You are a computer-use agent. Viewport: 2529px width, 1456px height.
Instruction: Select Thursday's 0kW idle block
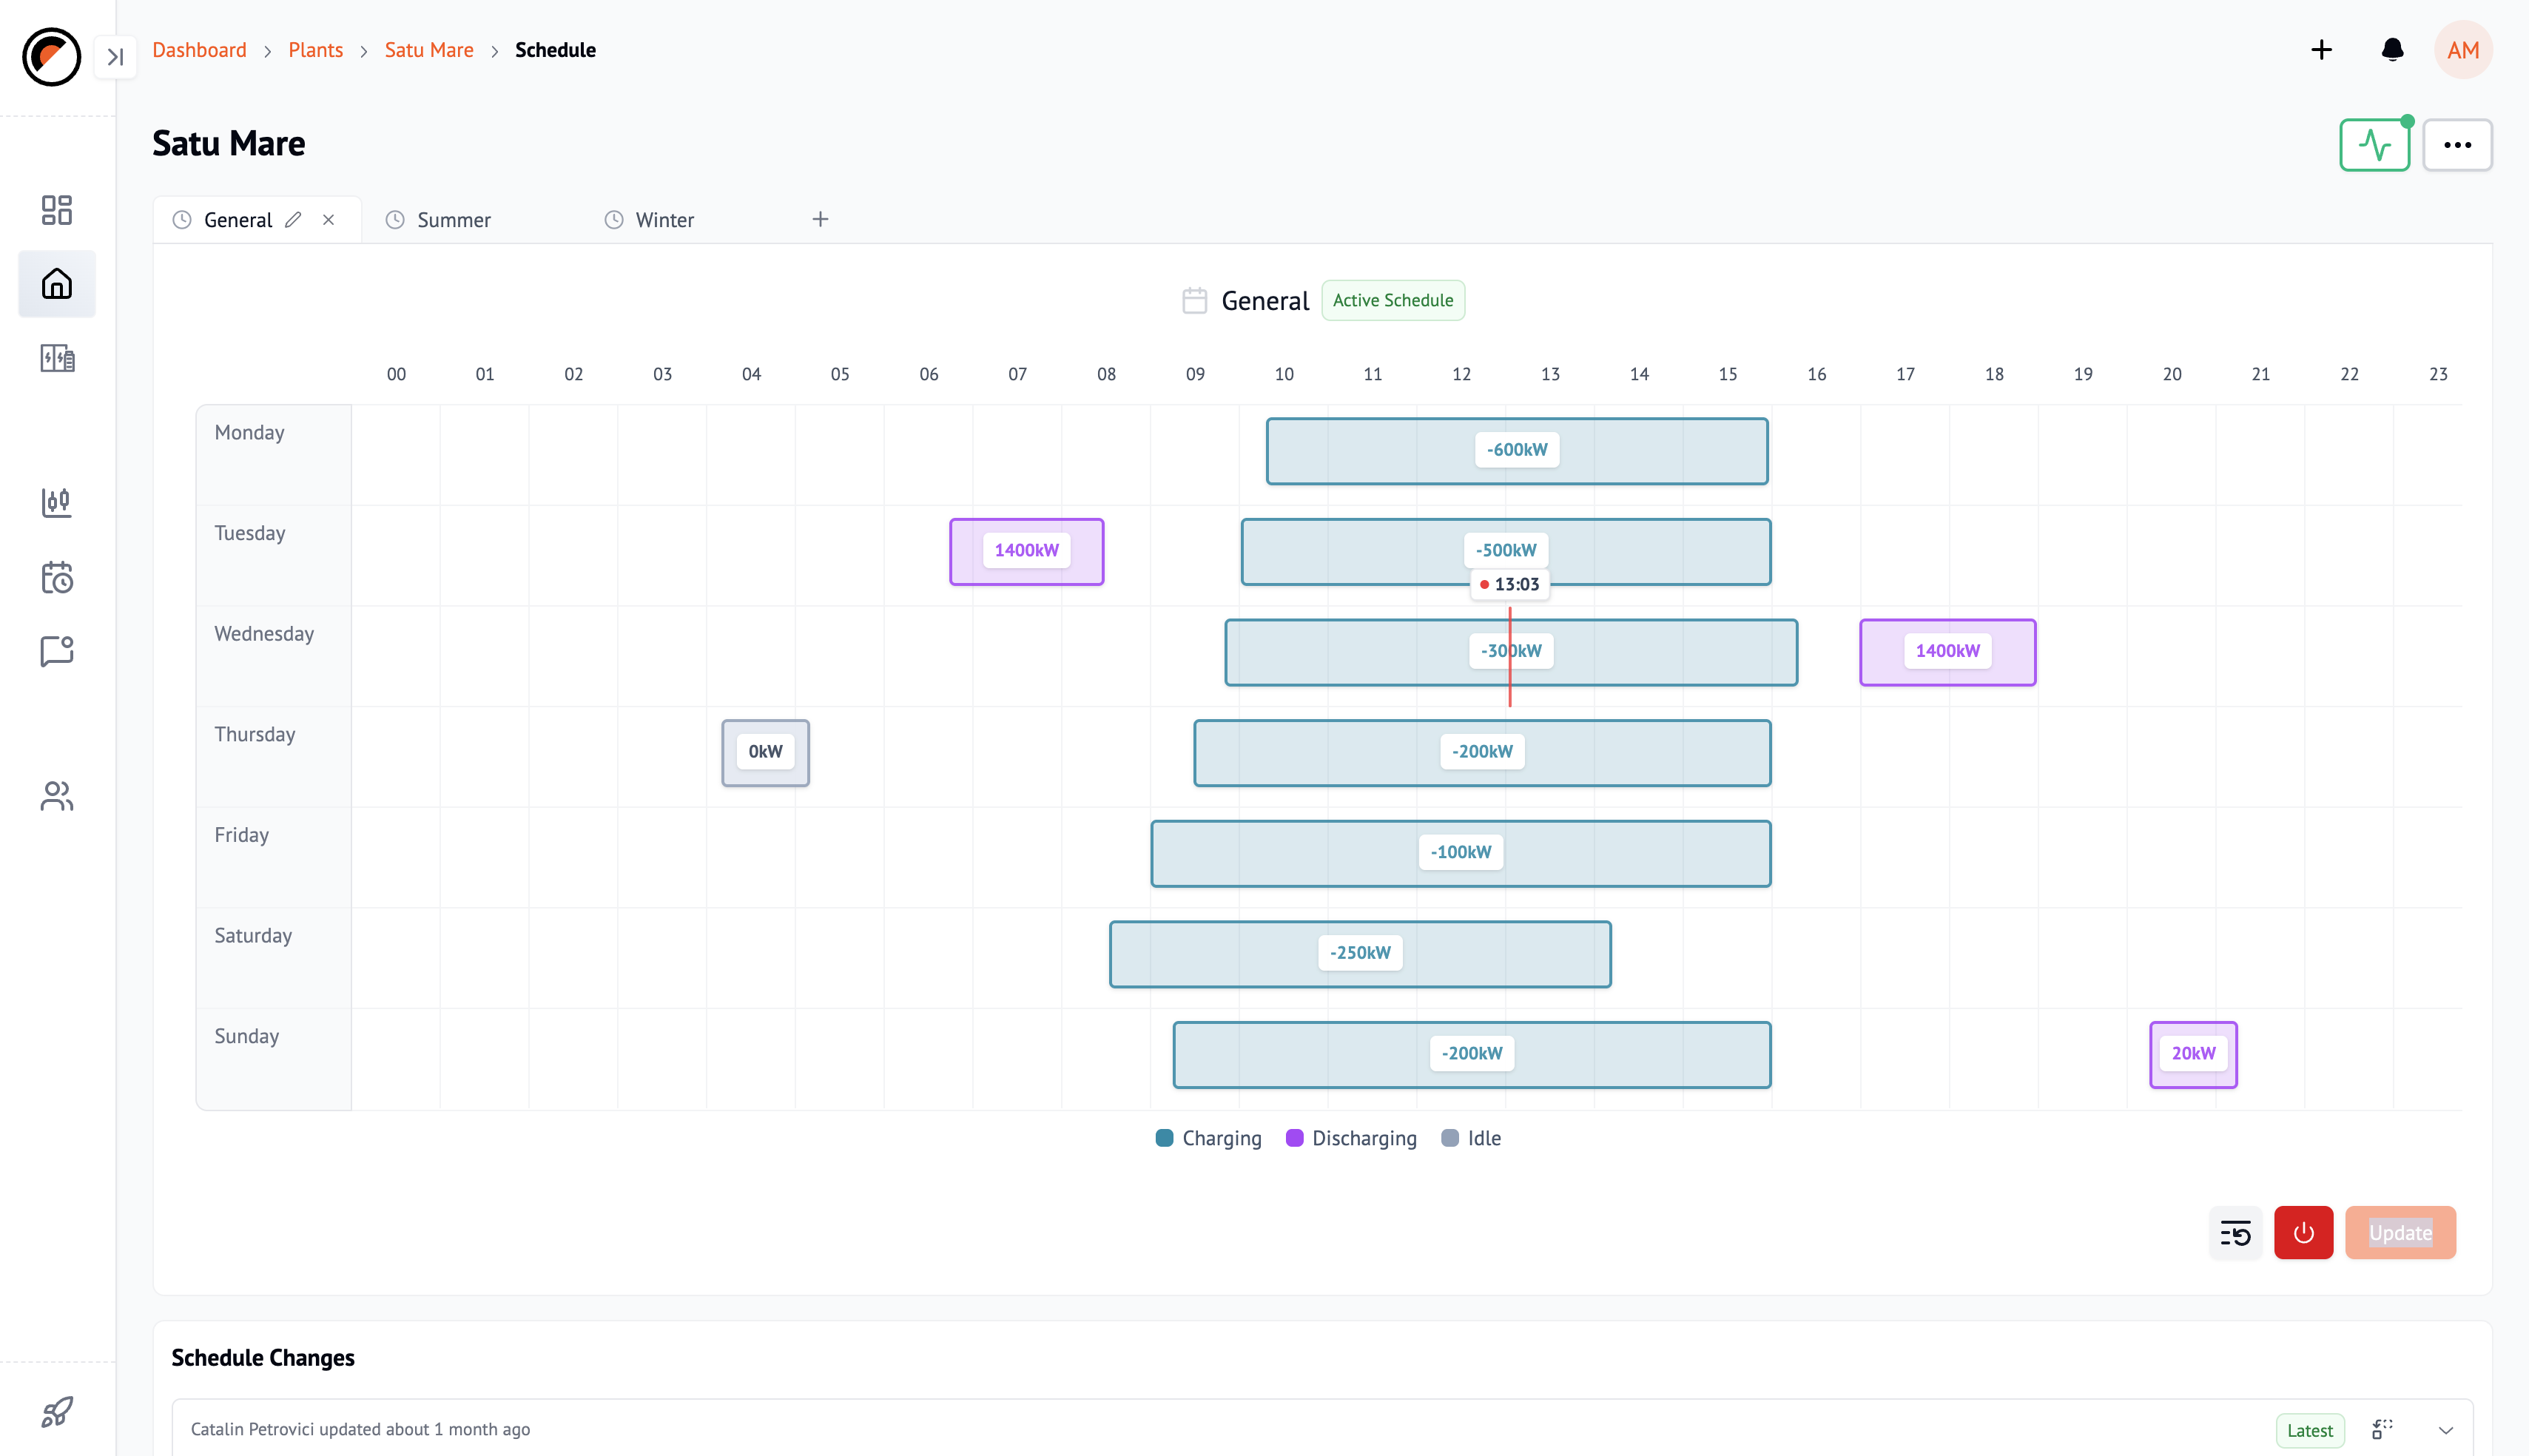765,752
